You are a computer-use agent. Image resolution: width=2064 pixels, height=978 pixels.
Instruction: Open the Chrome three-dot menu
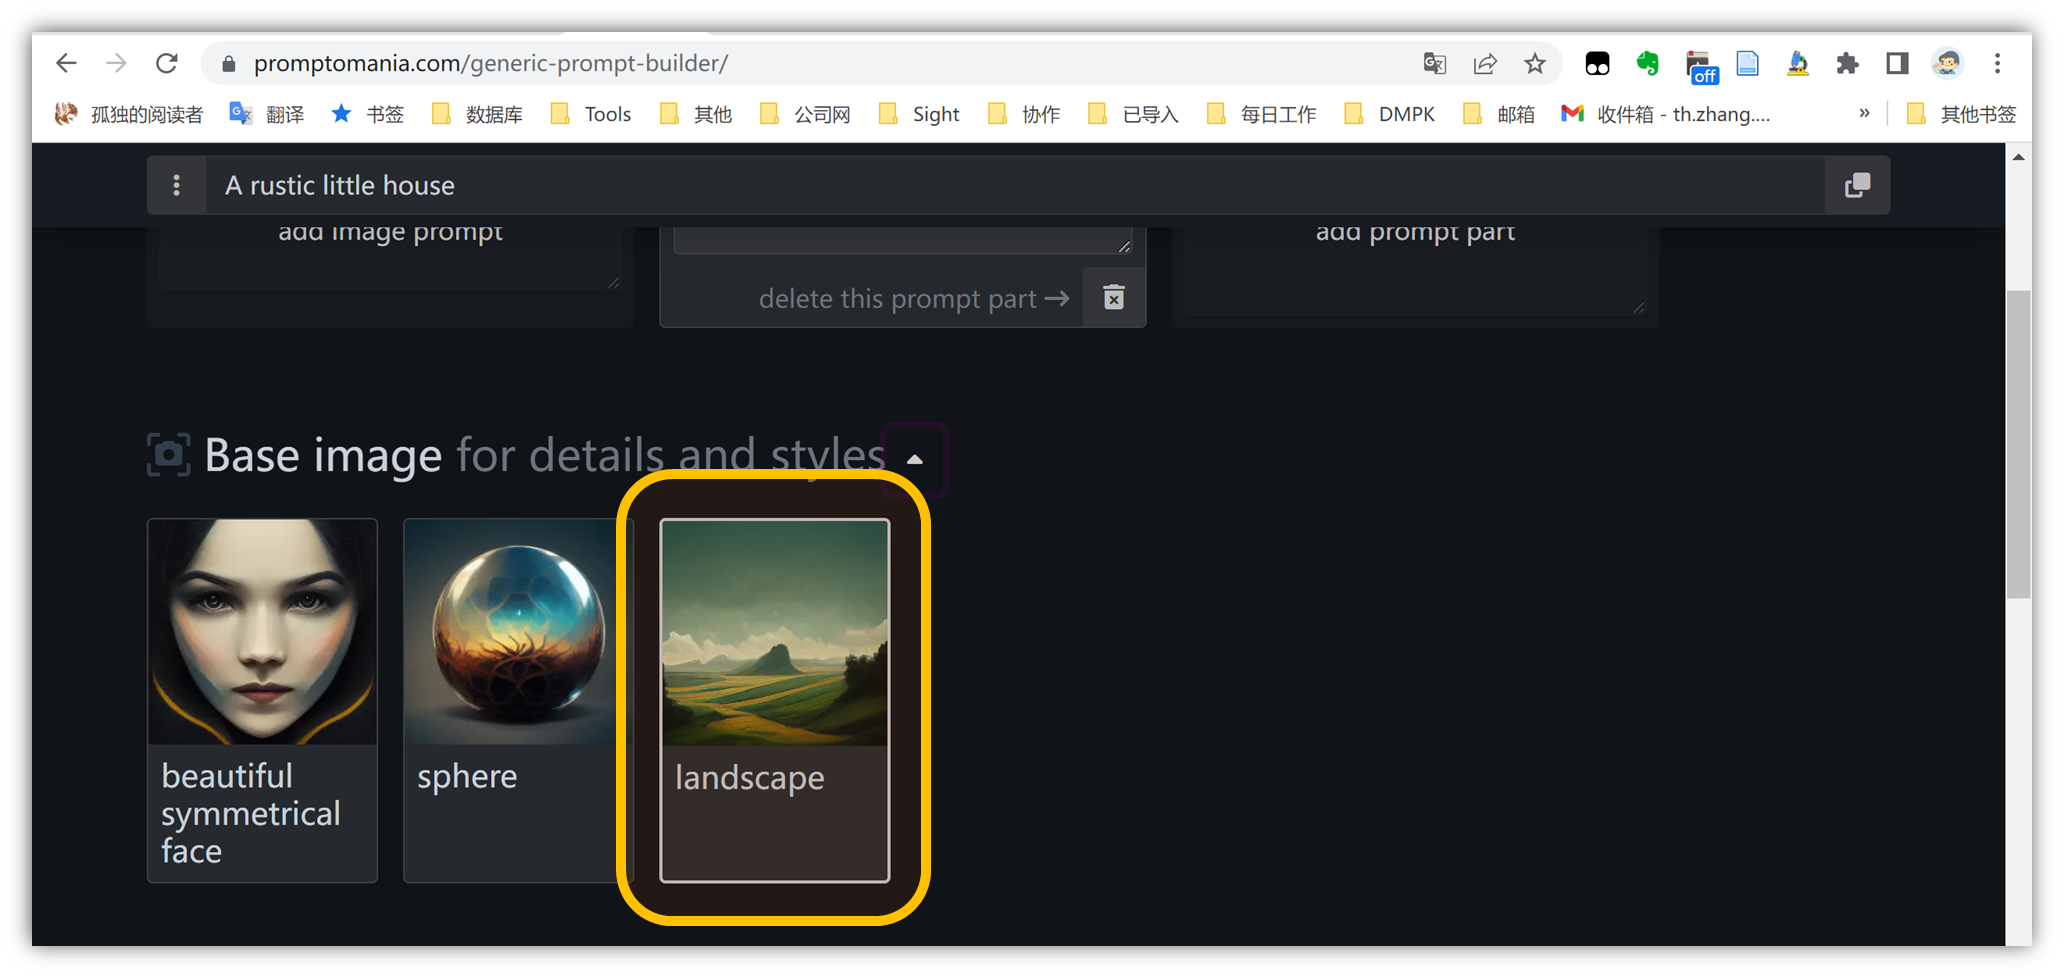[x=1997, y=64]
